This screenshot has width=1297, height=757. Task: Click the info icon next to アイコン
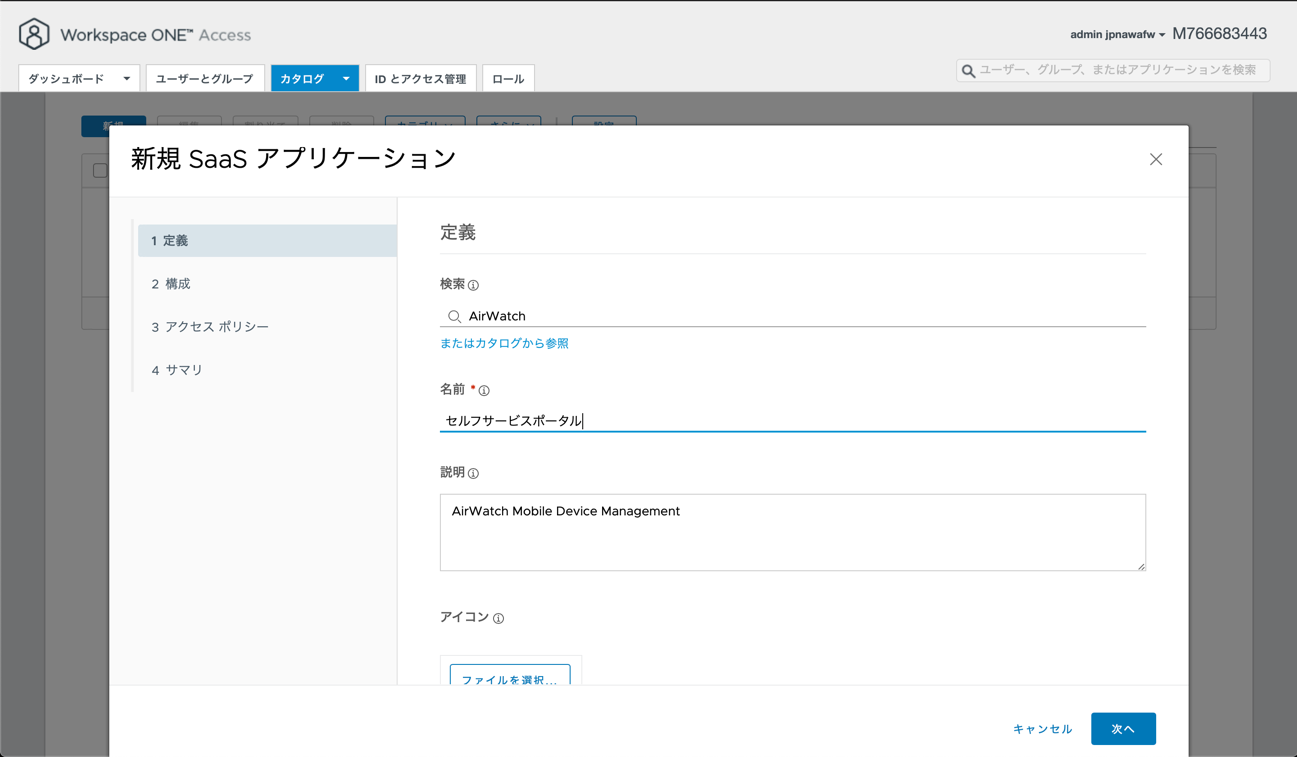498,618
